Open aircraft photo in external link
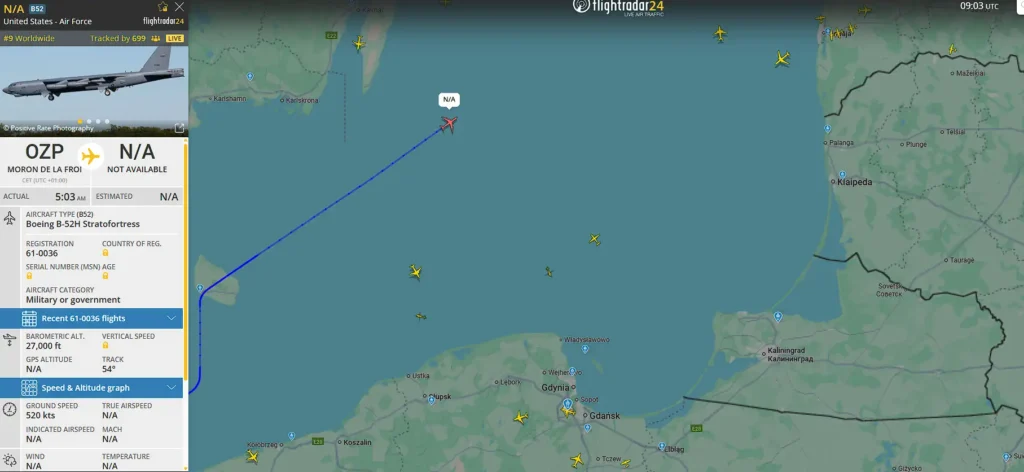This screenshot has height=472, width=1024. (x=179, y=128)
